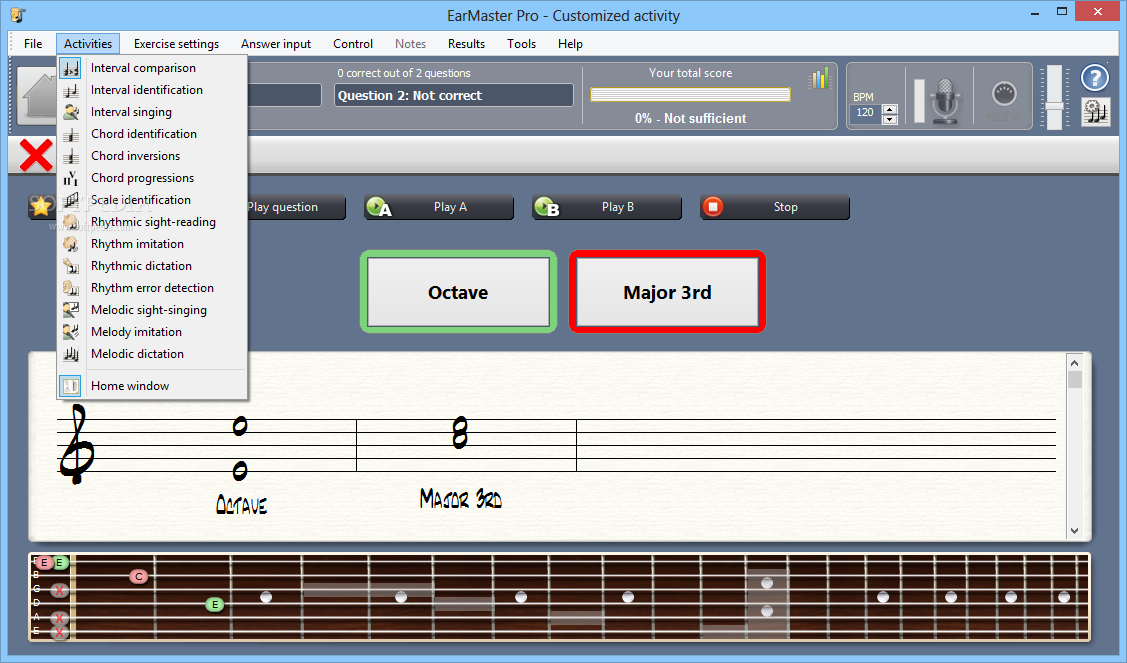Image resolution: width=1127 pixels, height=663 pixels.
Task: Click the Melodic dictation icon
Action: [70, 354]
